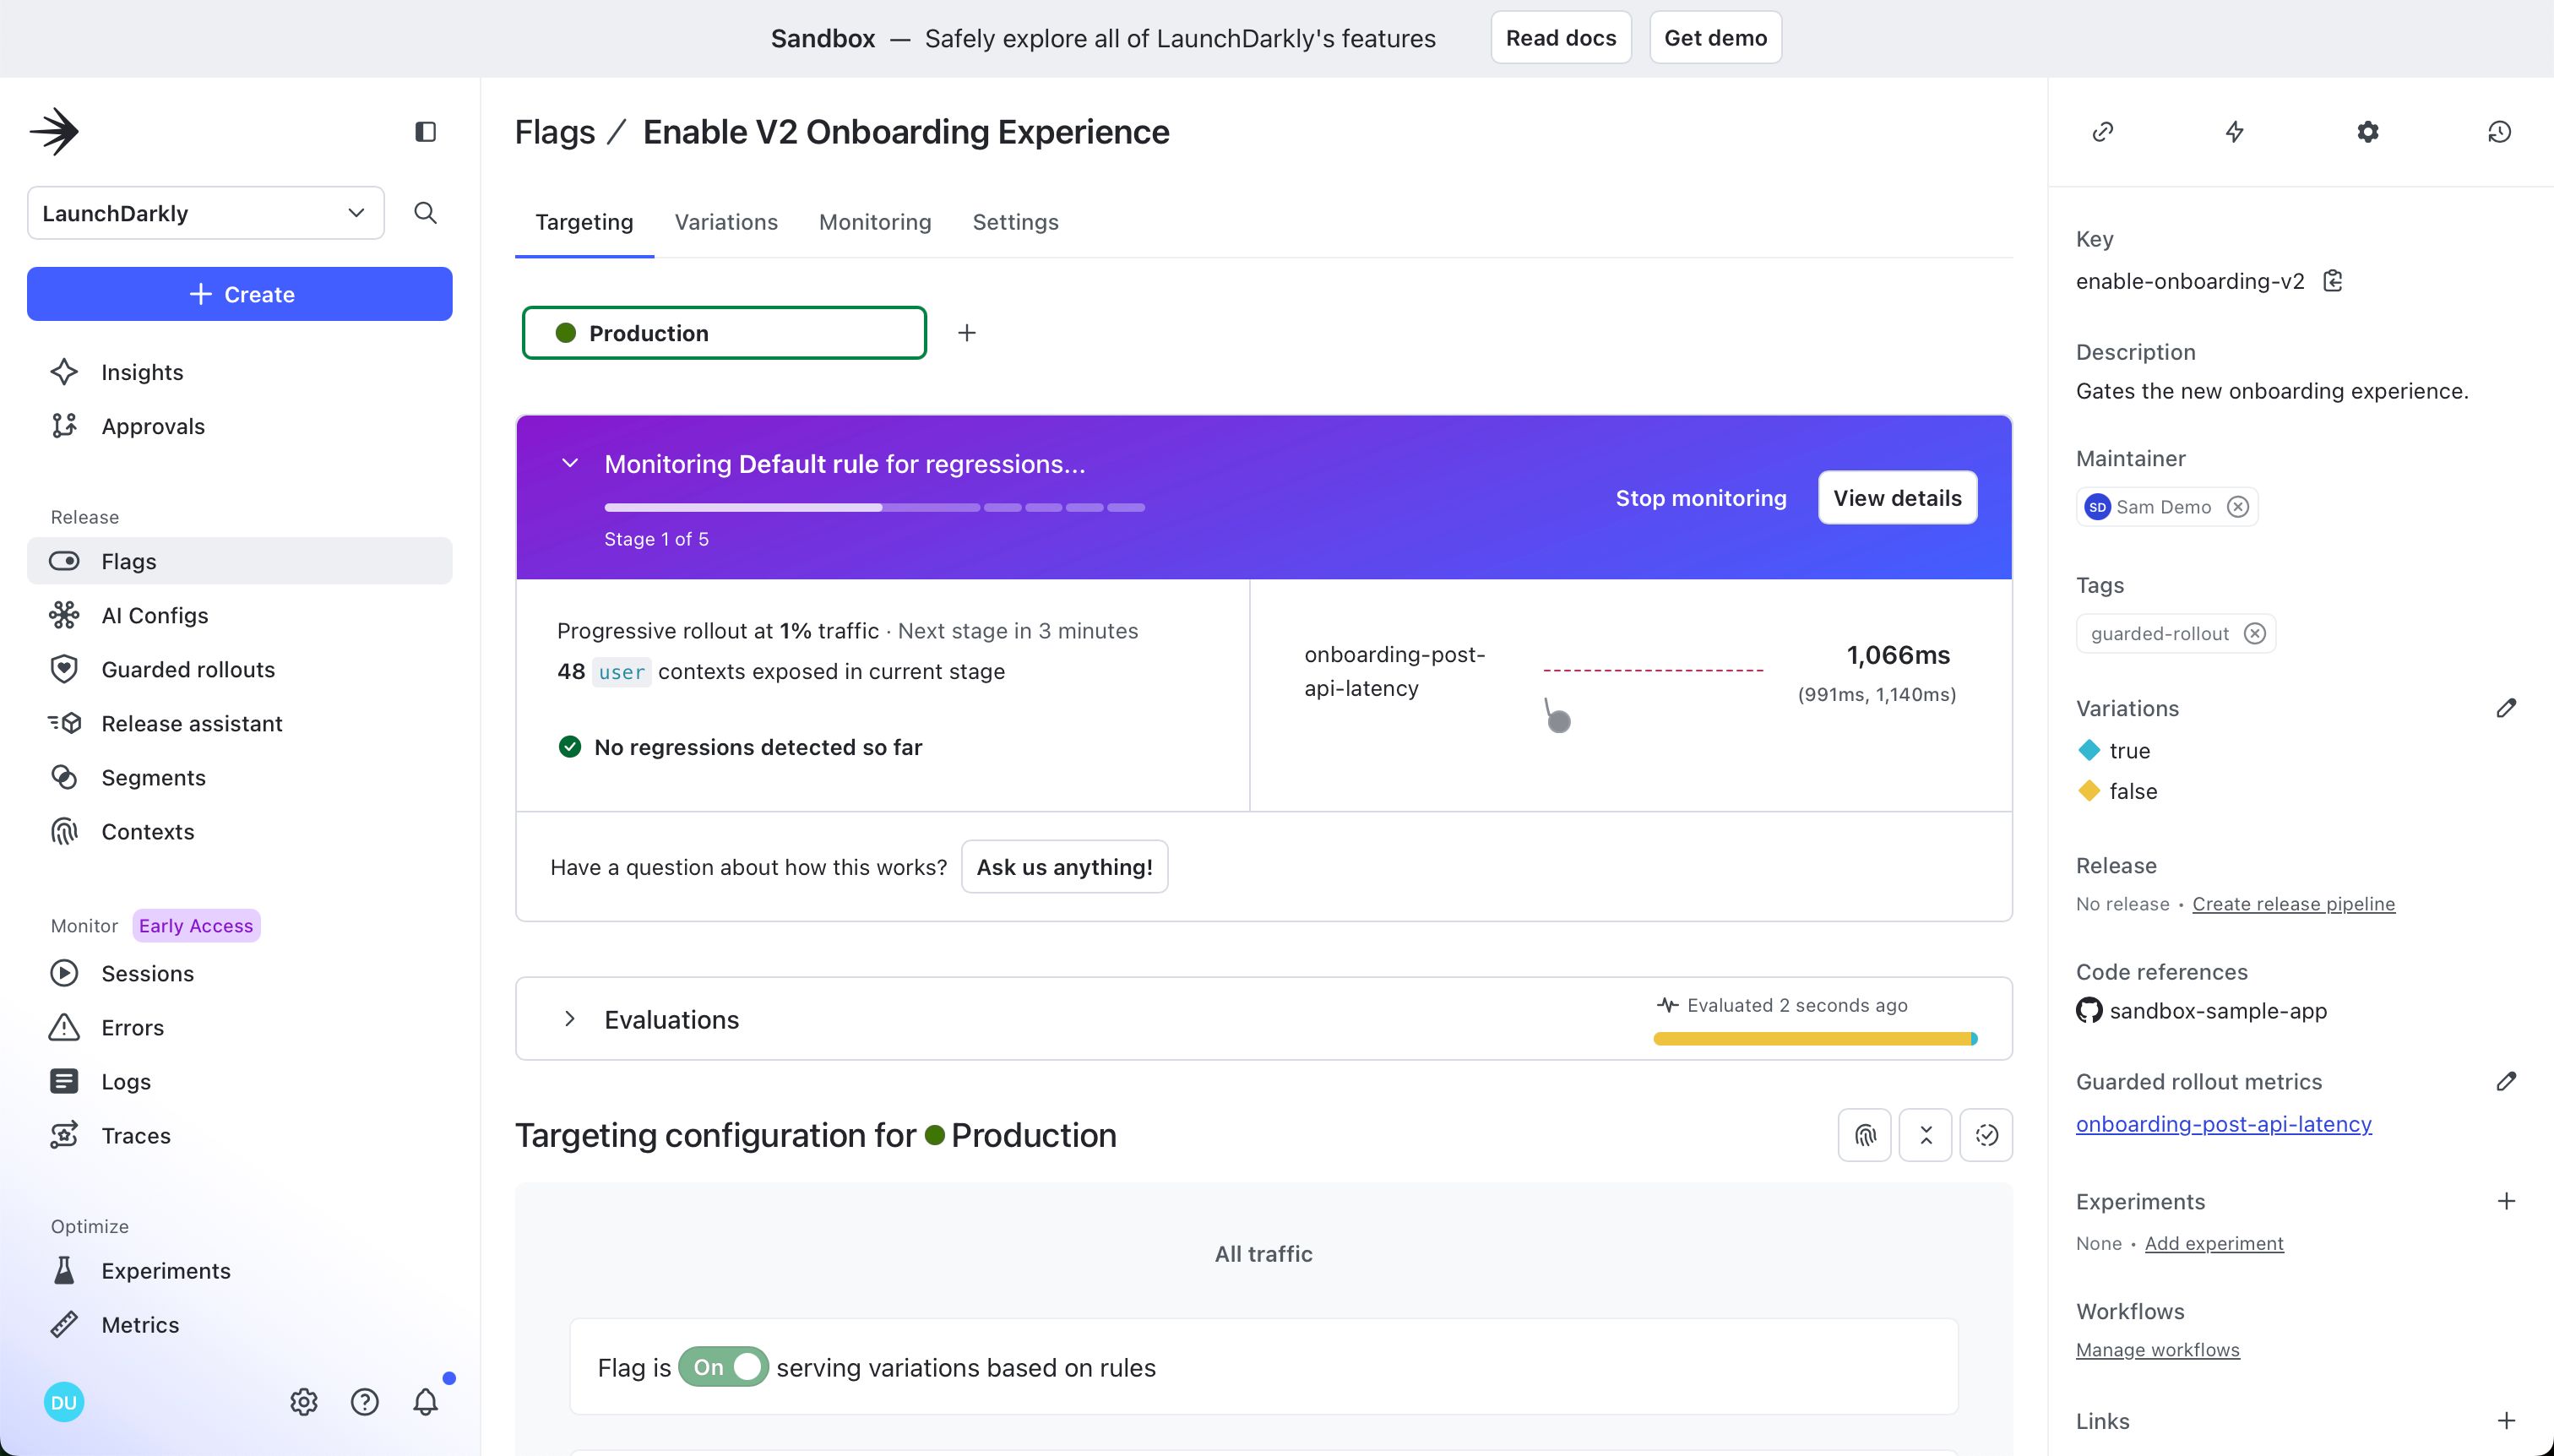Click the Flags breadcrumb link
The width and height of the screenshot is (2554, 1456).
point(555,132)
